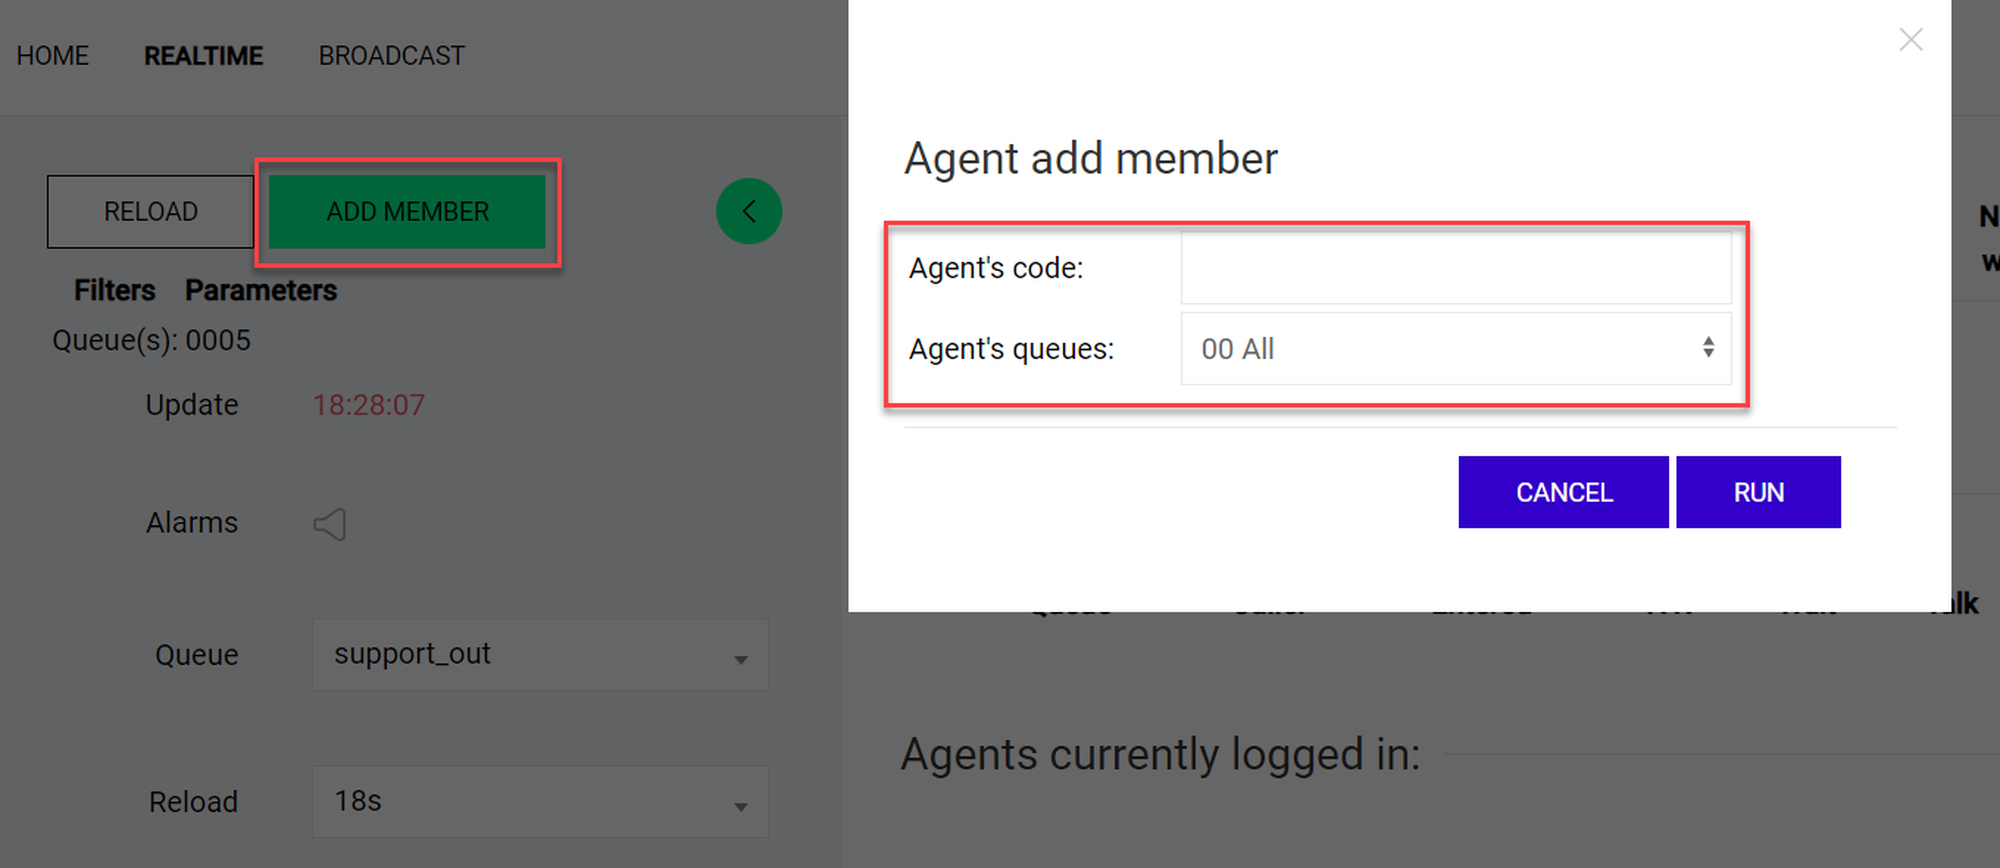Open the Reload interval 18s dropdown
Viewport: 2000px width, 868px height.
pyautogui.click(x=540, y=802)
